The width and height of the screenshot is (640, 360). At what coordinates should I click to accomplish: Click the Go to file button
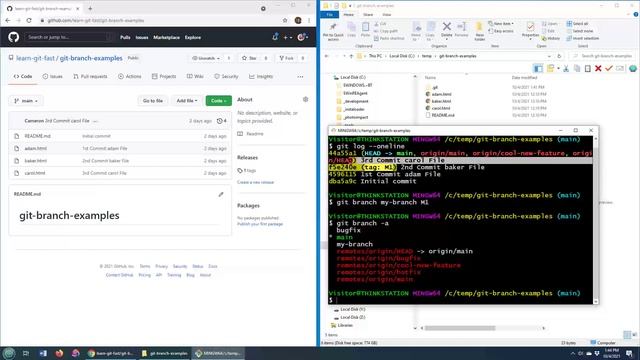153,100
